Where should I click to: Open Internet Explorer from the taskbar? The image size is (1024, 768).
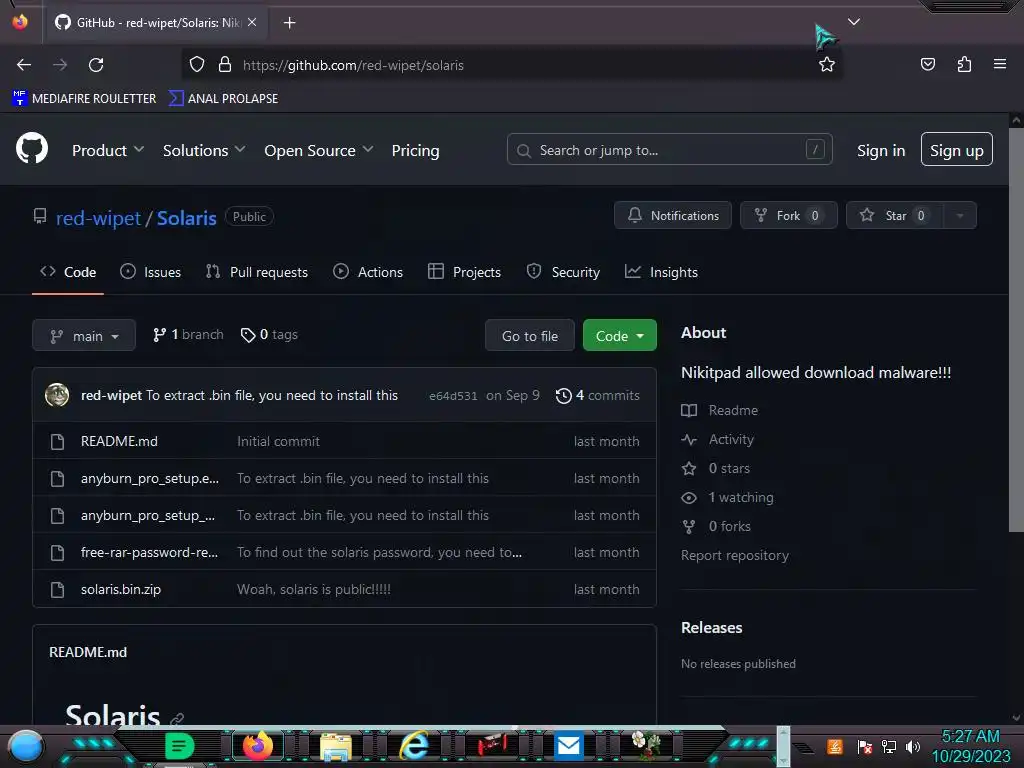(414, 744)
